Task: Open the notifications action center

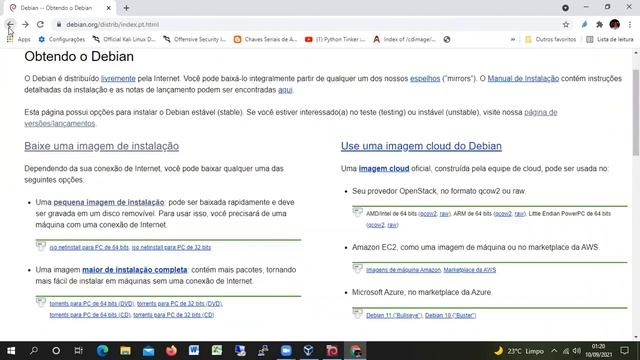Action: coord(624,351)
